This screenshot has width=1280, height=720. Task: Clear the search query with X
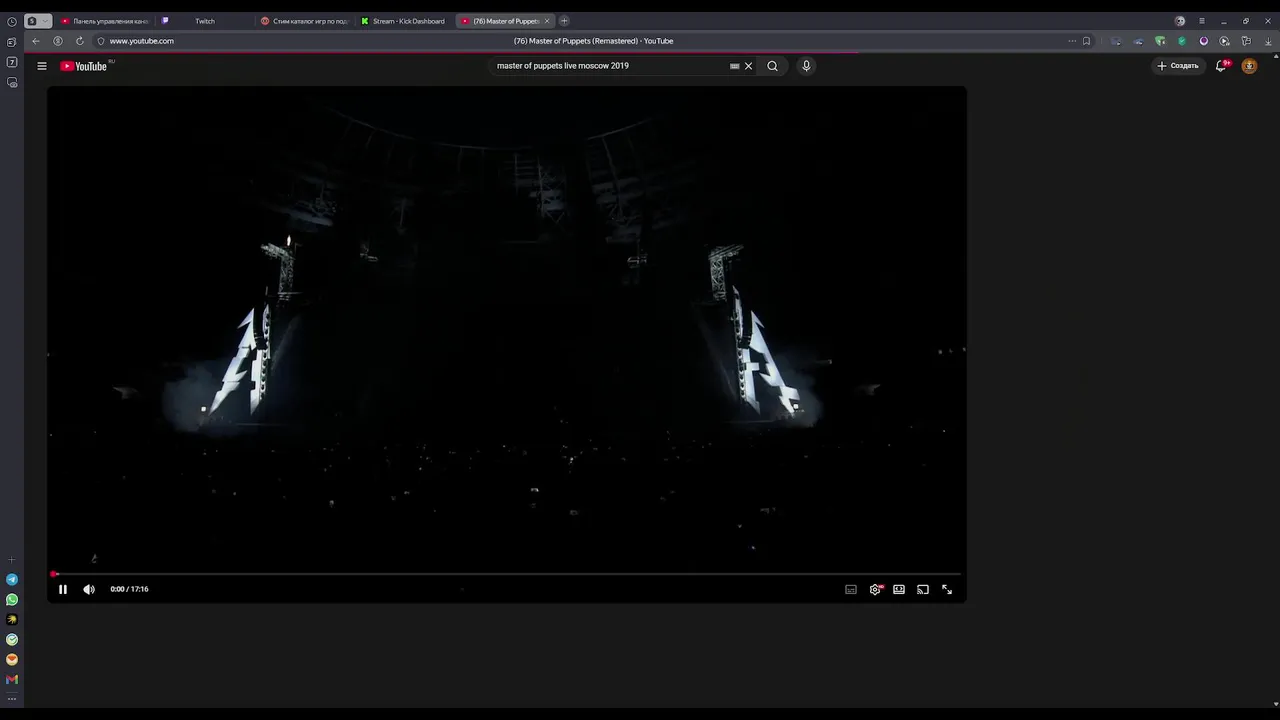click(748, 66)
